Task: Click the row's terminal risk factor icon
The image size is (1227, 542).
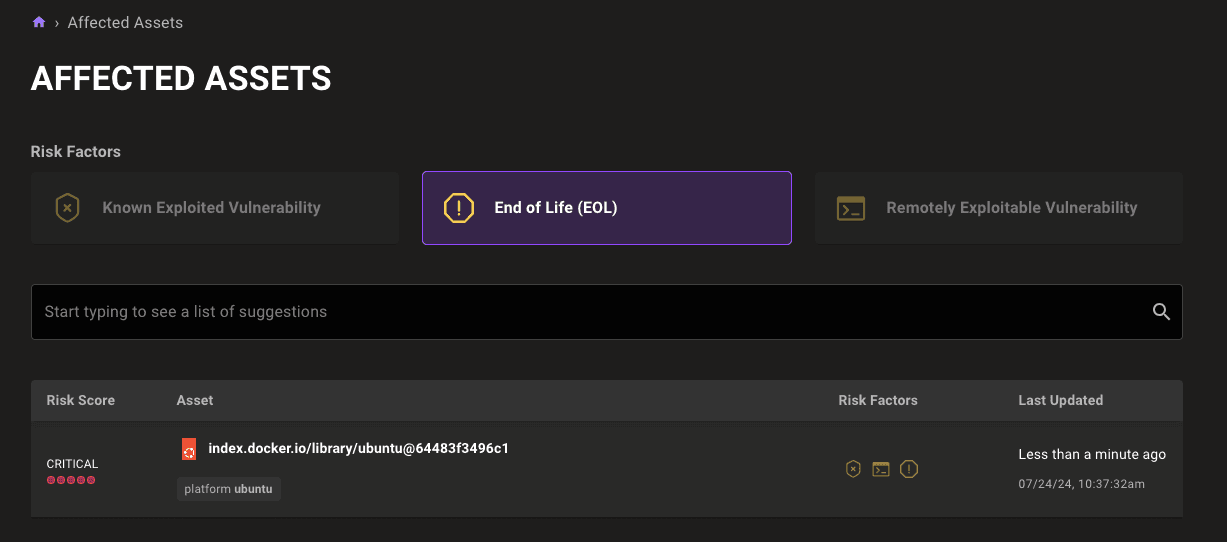Action: pyautogui.click(x=881, y=469)
